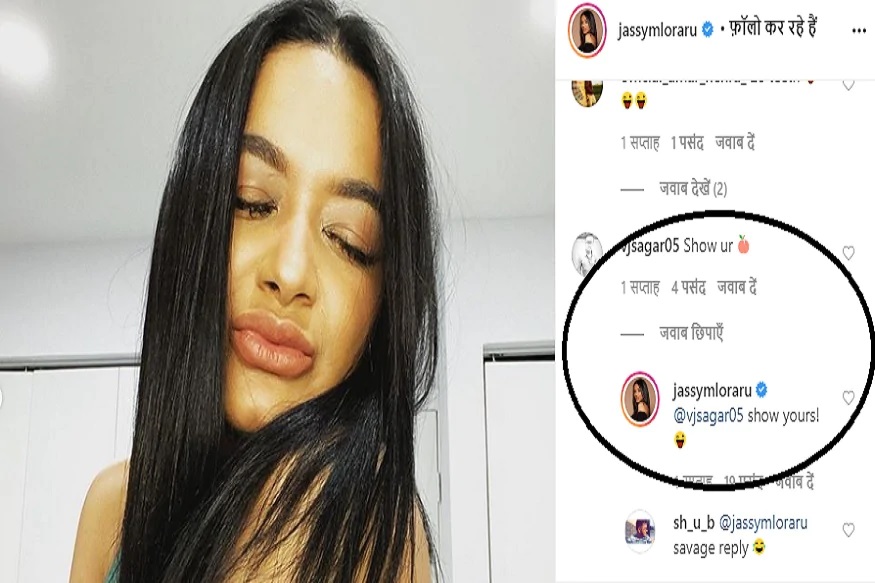Viewport: 875px width, 583px height.
Task: Open the @jassymloraru mention in sh_u_b's comment
Action: 763,523
